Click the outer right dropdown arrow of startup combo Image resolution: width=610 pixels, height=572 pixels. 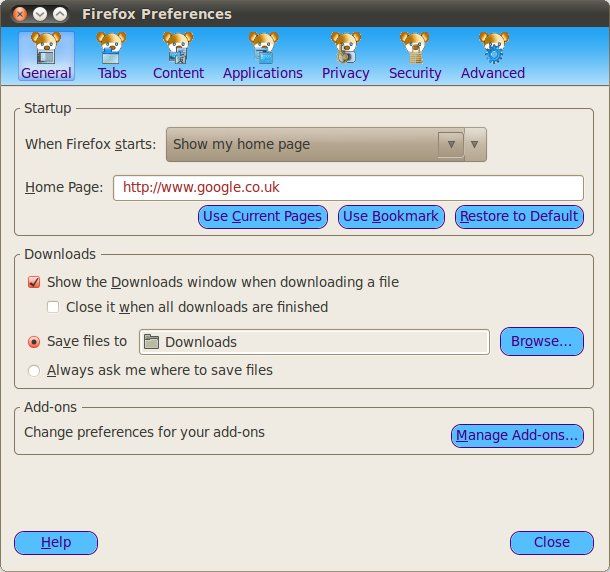[x=475, y=144]
